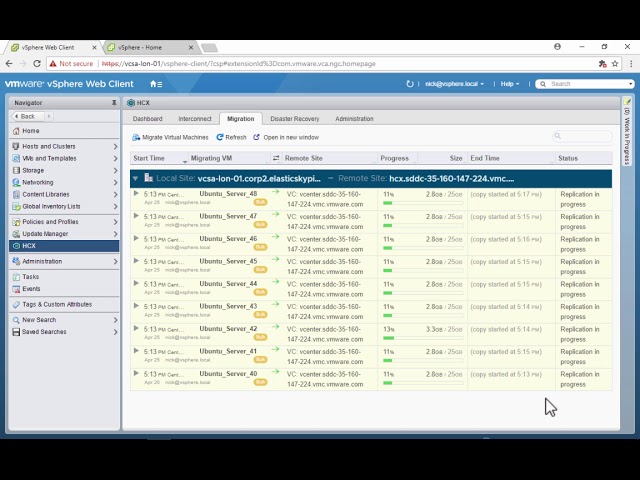Click the Home icon in Navigator
This screenshot has width=640, height=480.
click(x=16, y=131)
